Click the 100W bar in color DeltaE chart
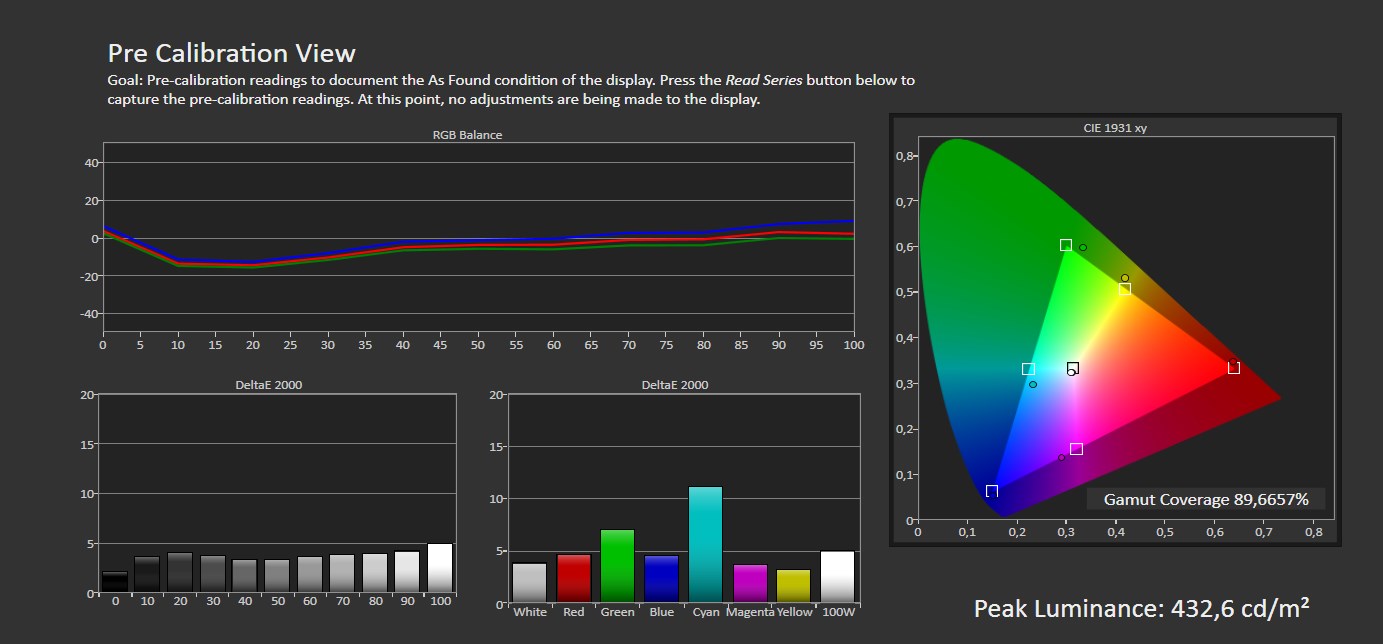Image resolution: width=1383 pixels, height=644 pixels. click(x=837, y=576)
